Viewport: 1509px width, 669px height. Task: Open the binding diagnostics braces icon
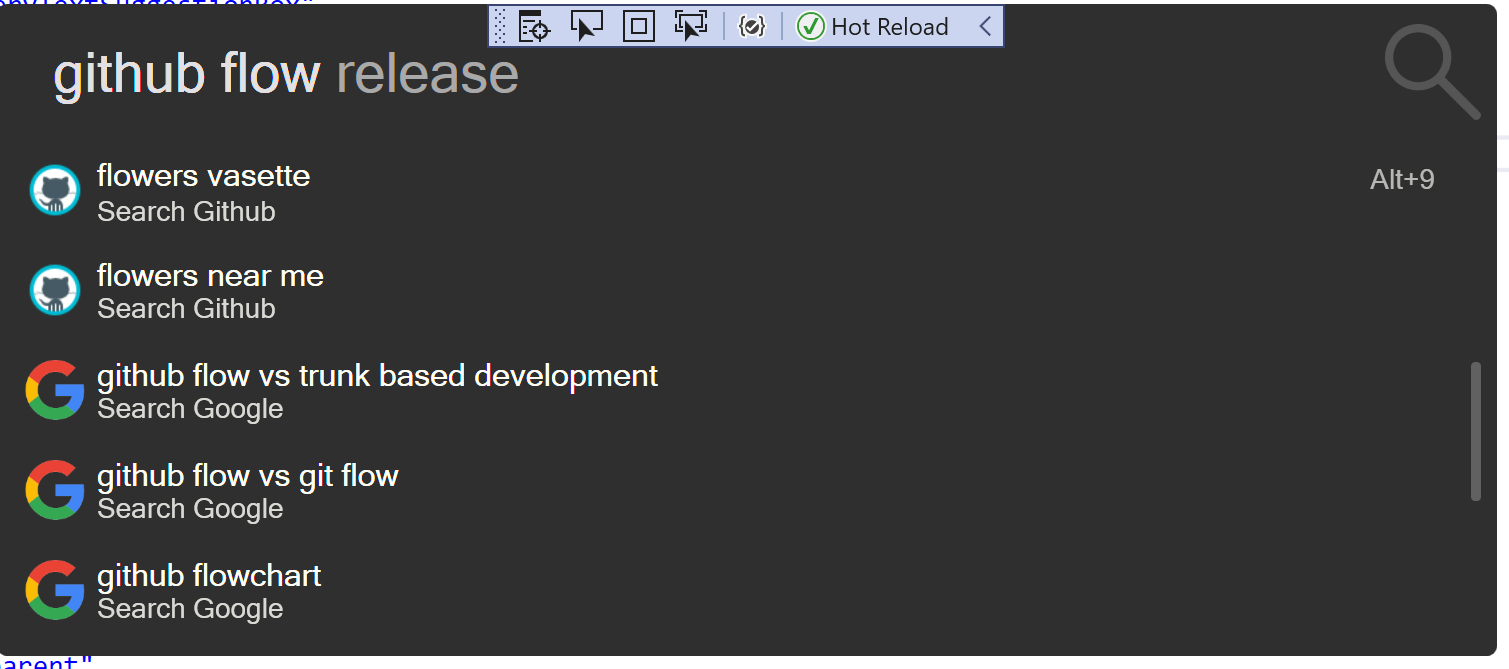(x=752, y=26)
